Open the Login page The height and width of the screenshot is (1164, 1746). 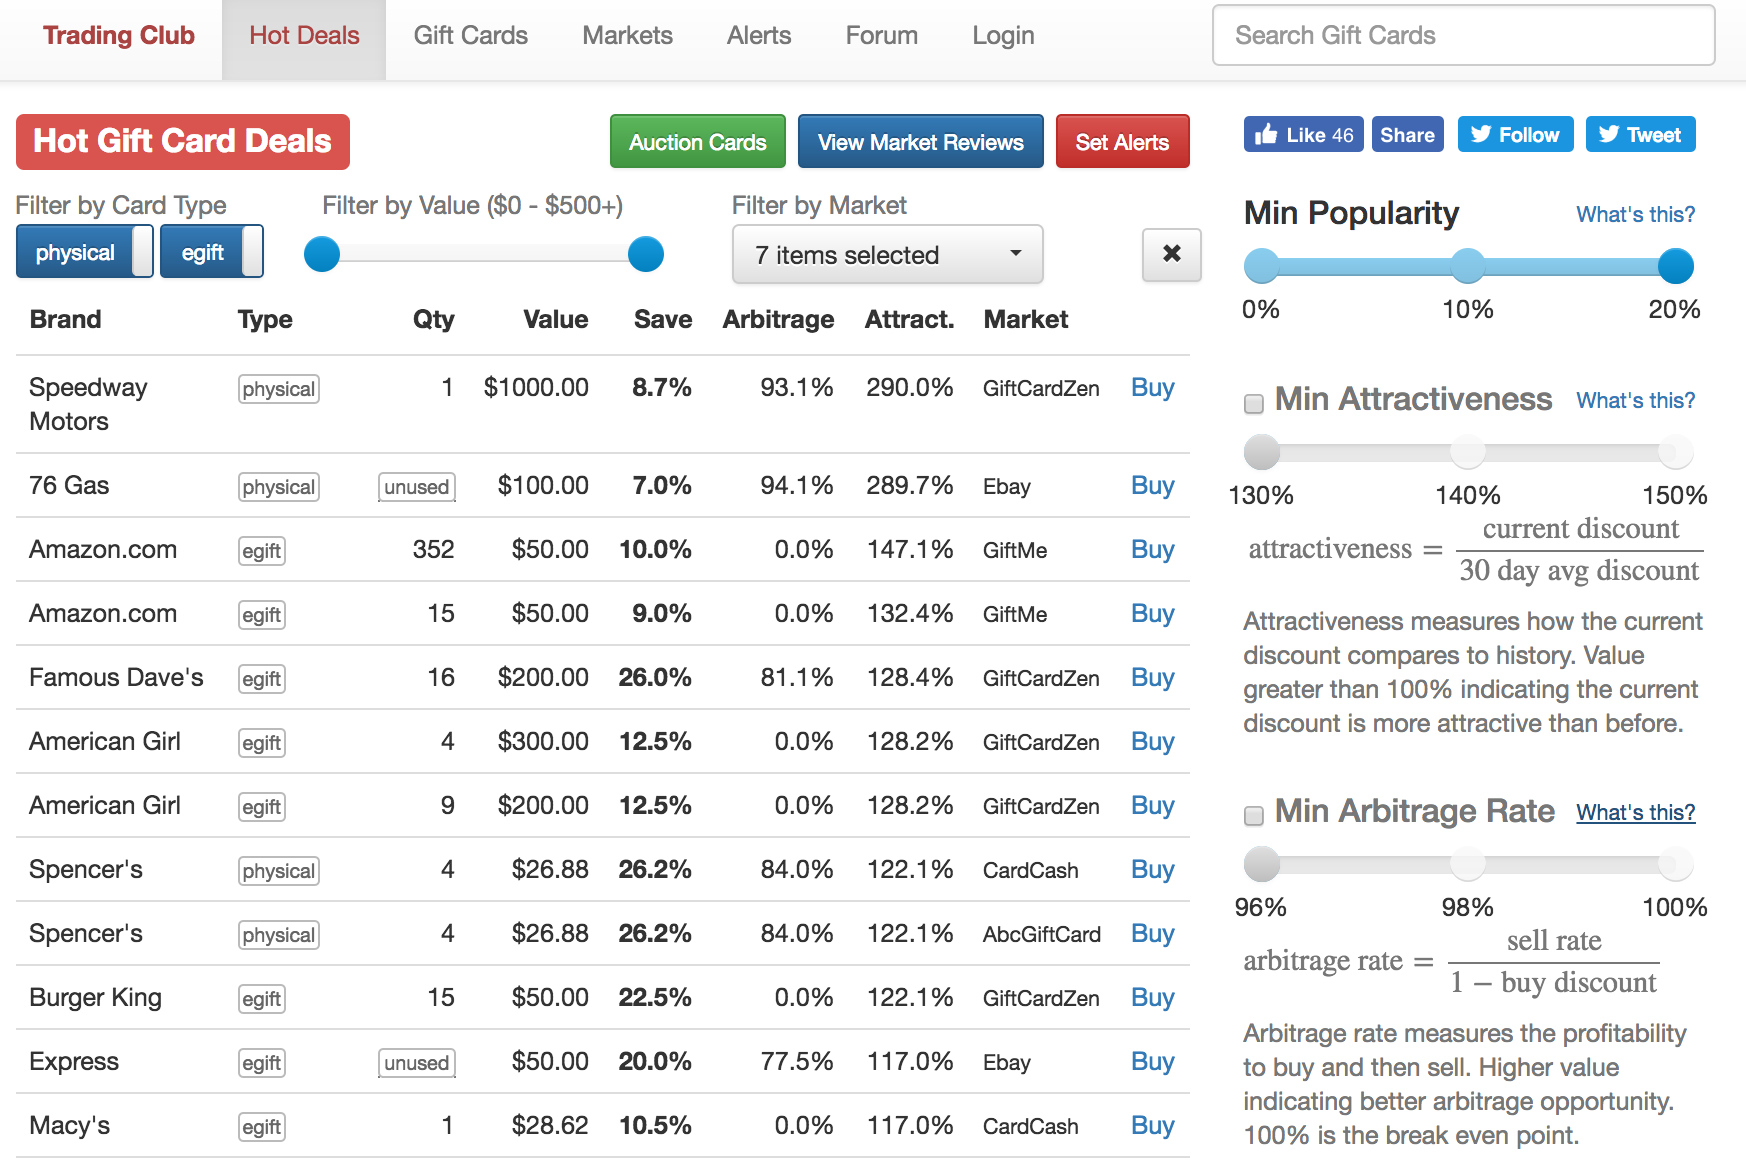pyautogui.click(x=1003, y=36)
